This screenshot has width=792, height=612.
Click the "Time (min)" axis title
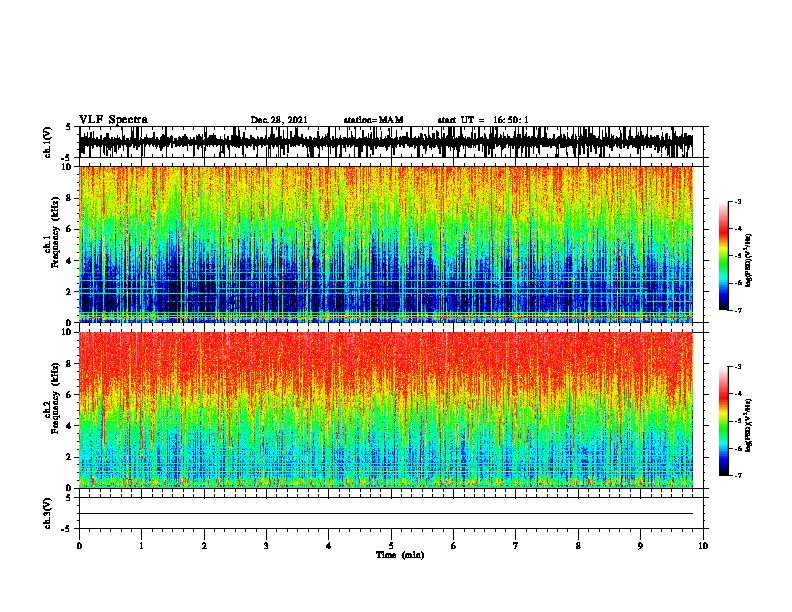click(x=400, y=555)
